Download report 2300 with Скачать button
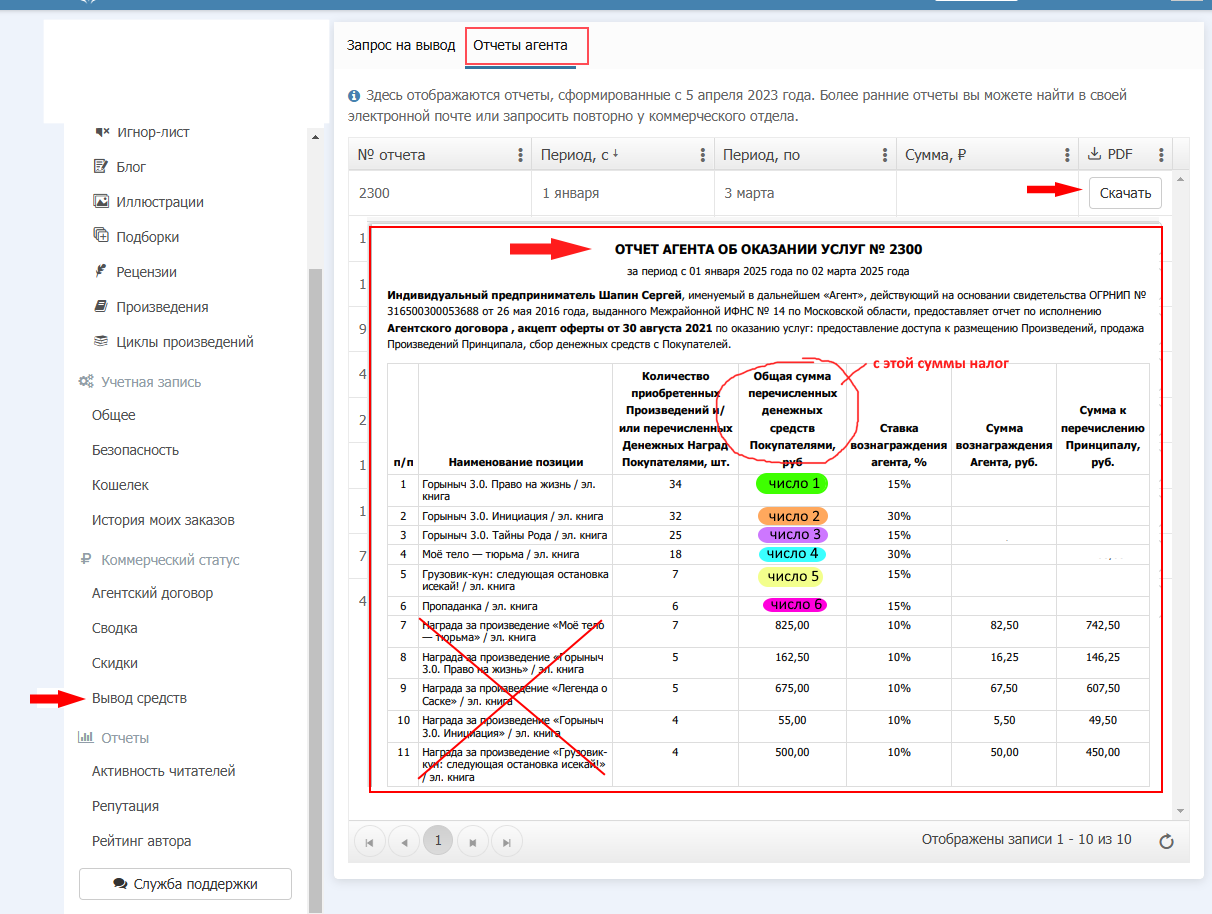1212x914 pixels. pos(1125,193)
